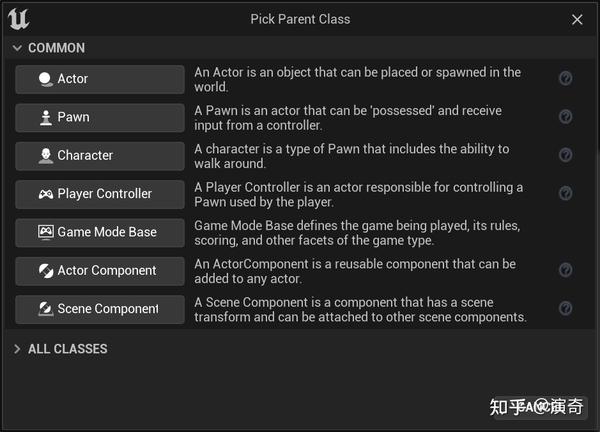
Task: Open help icon beside Character description
Action: (x=565, y=155)
